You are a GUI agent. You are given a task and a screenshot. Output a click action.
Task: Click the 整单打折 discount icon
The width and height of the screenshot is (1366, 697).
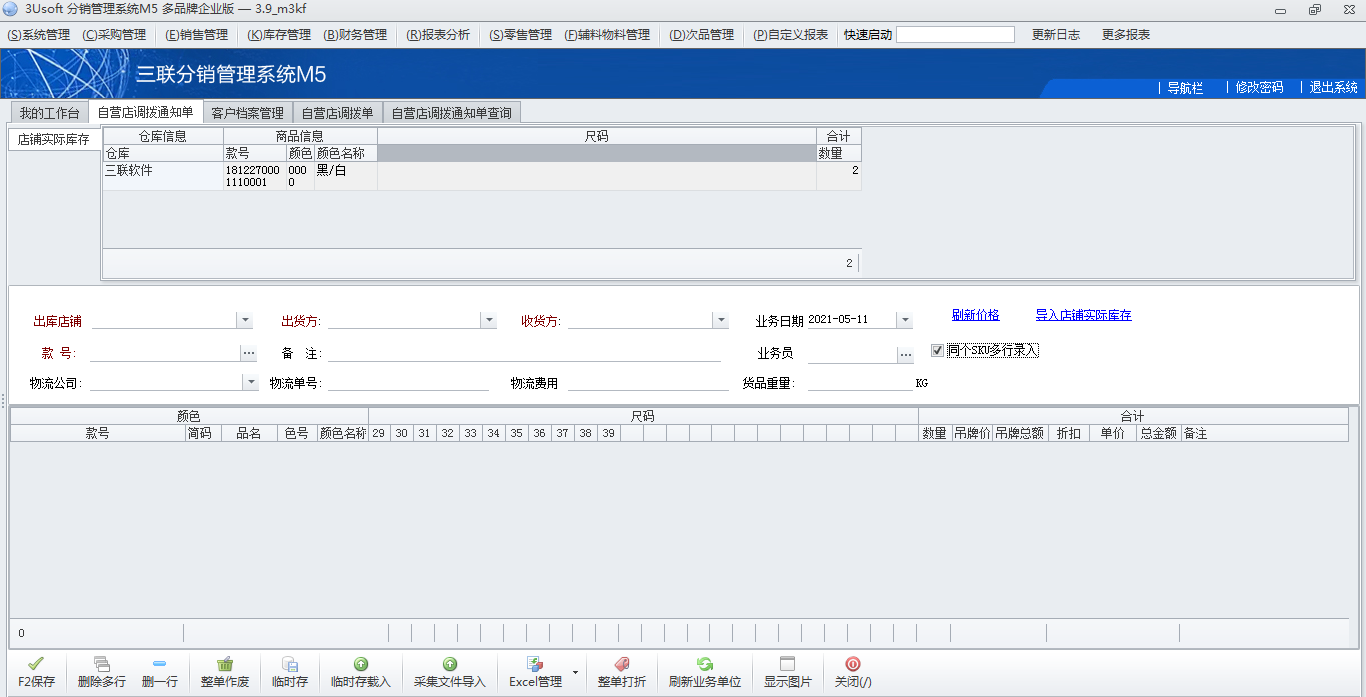coord(621,664)
